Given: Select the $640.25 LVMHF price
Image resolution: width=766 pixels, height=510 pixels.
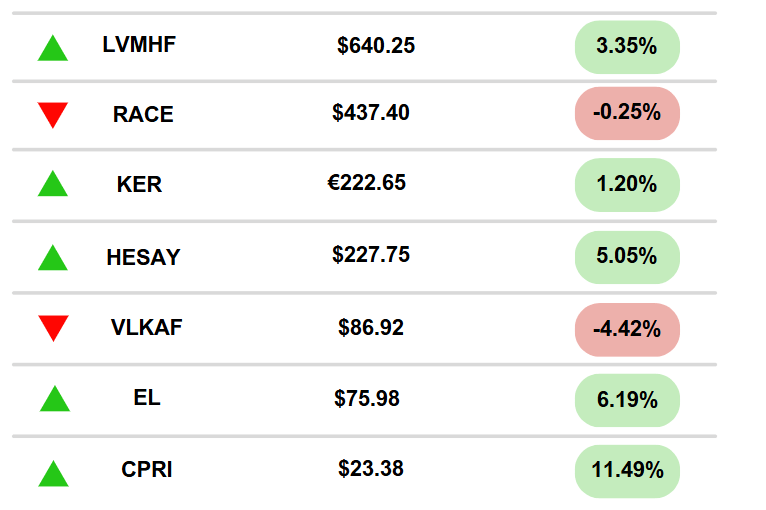Looking at the screenshot, I should coord(376,45).
